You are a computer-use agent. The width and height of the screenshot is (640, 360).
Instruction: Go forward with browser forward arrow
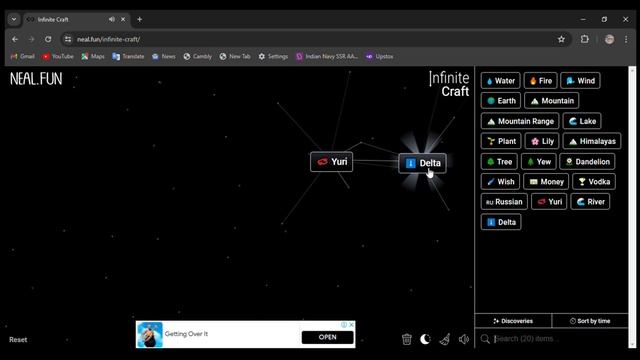(31, 39)
